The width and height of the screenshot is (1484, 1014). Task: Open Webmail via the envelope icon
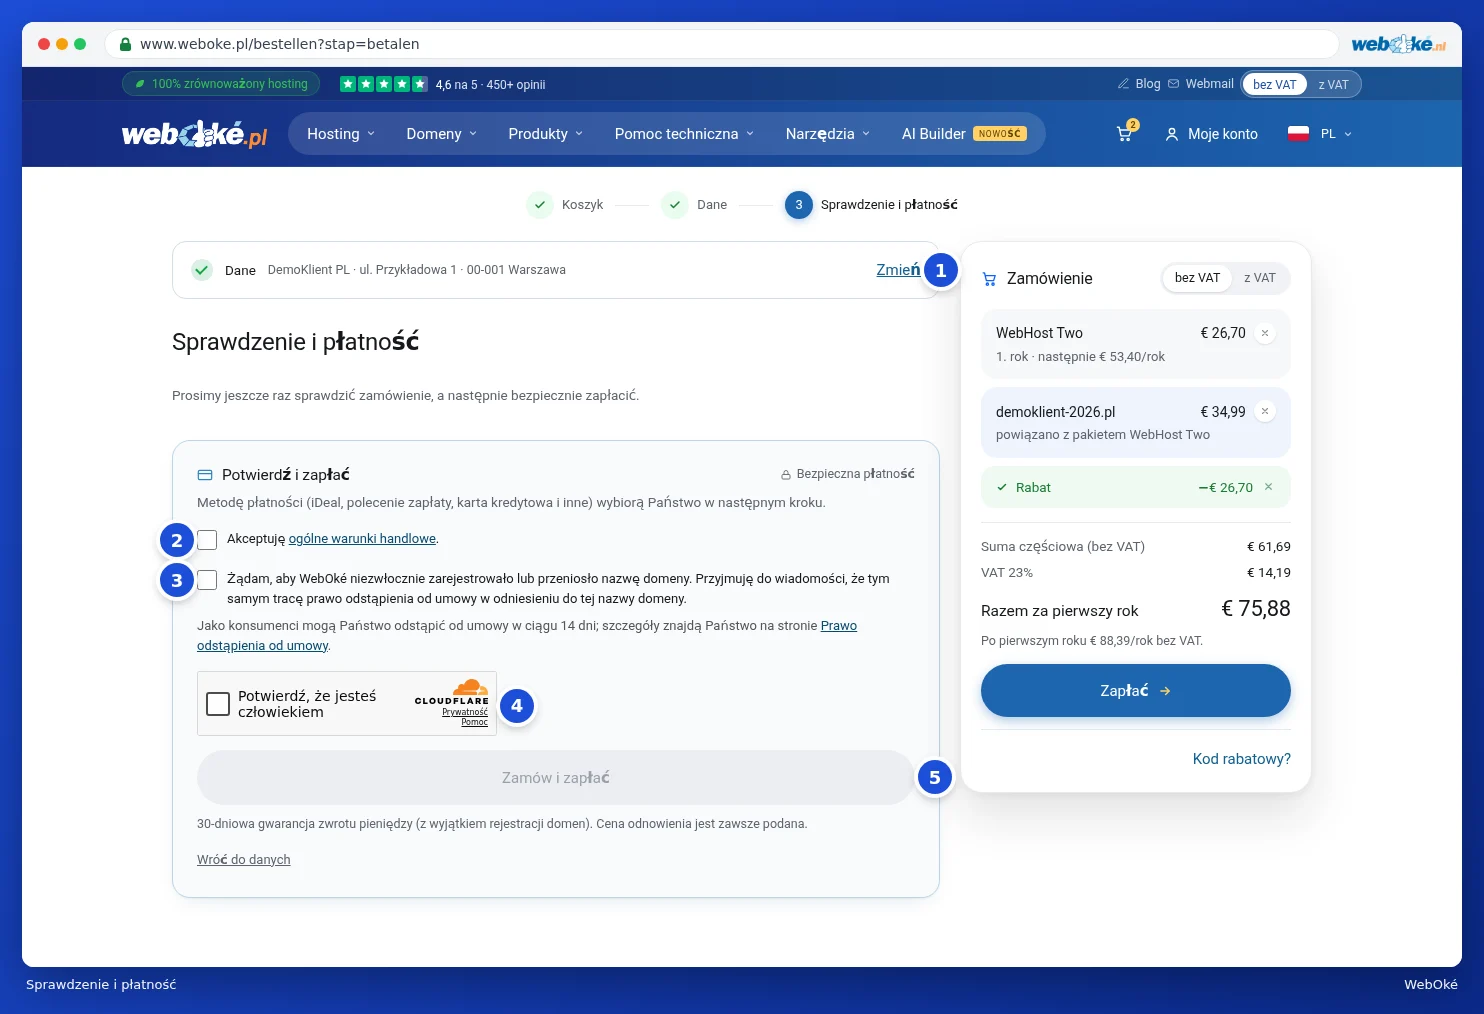click(x=1174, y=84)
